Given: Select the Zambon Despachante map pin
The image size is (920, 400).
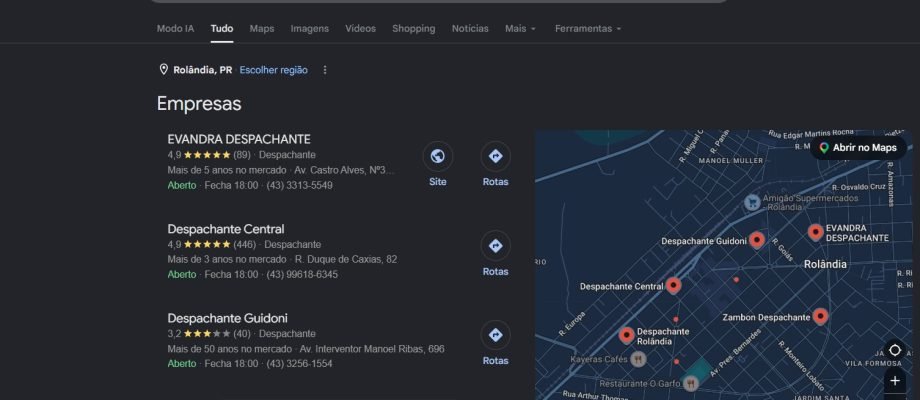Looking at the screenshot, I should [820, 316].
